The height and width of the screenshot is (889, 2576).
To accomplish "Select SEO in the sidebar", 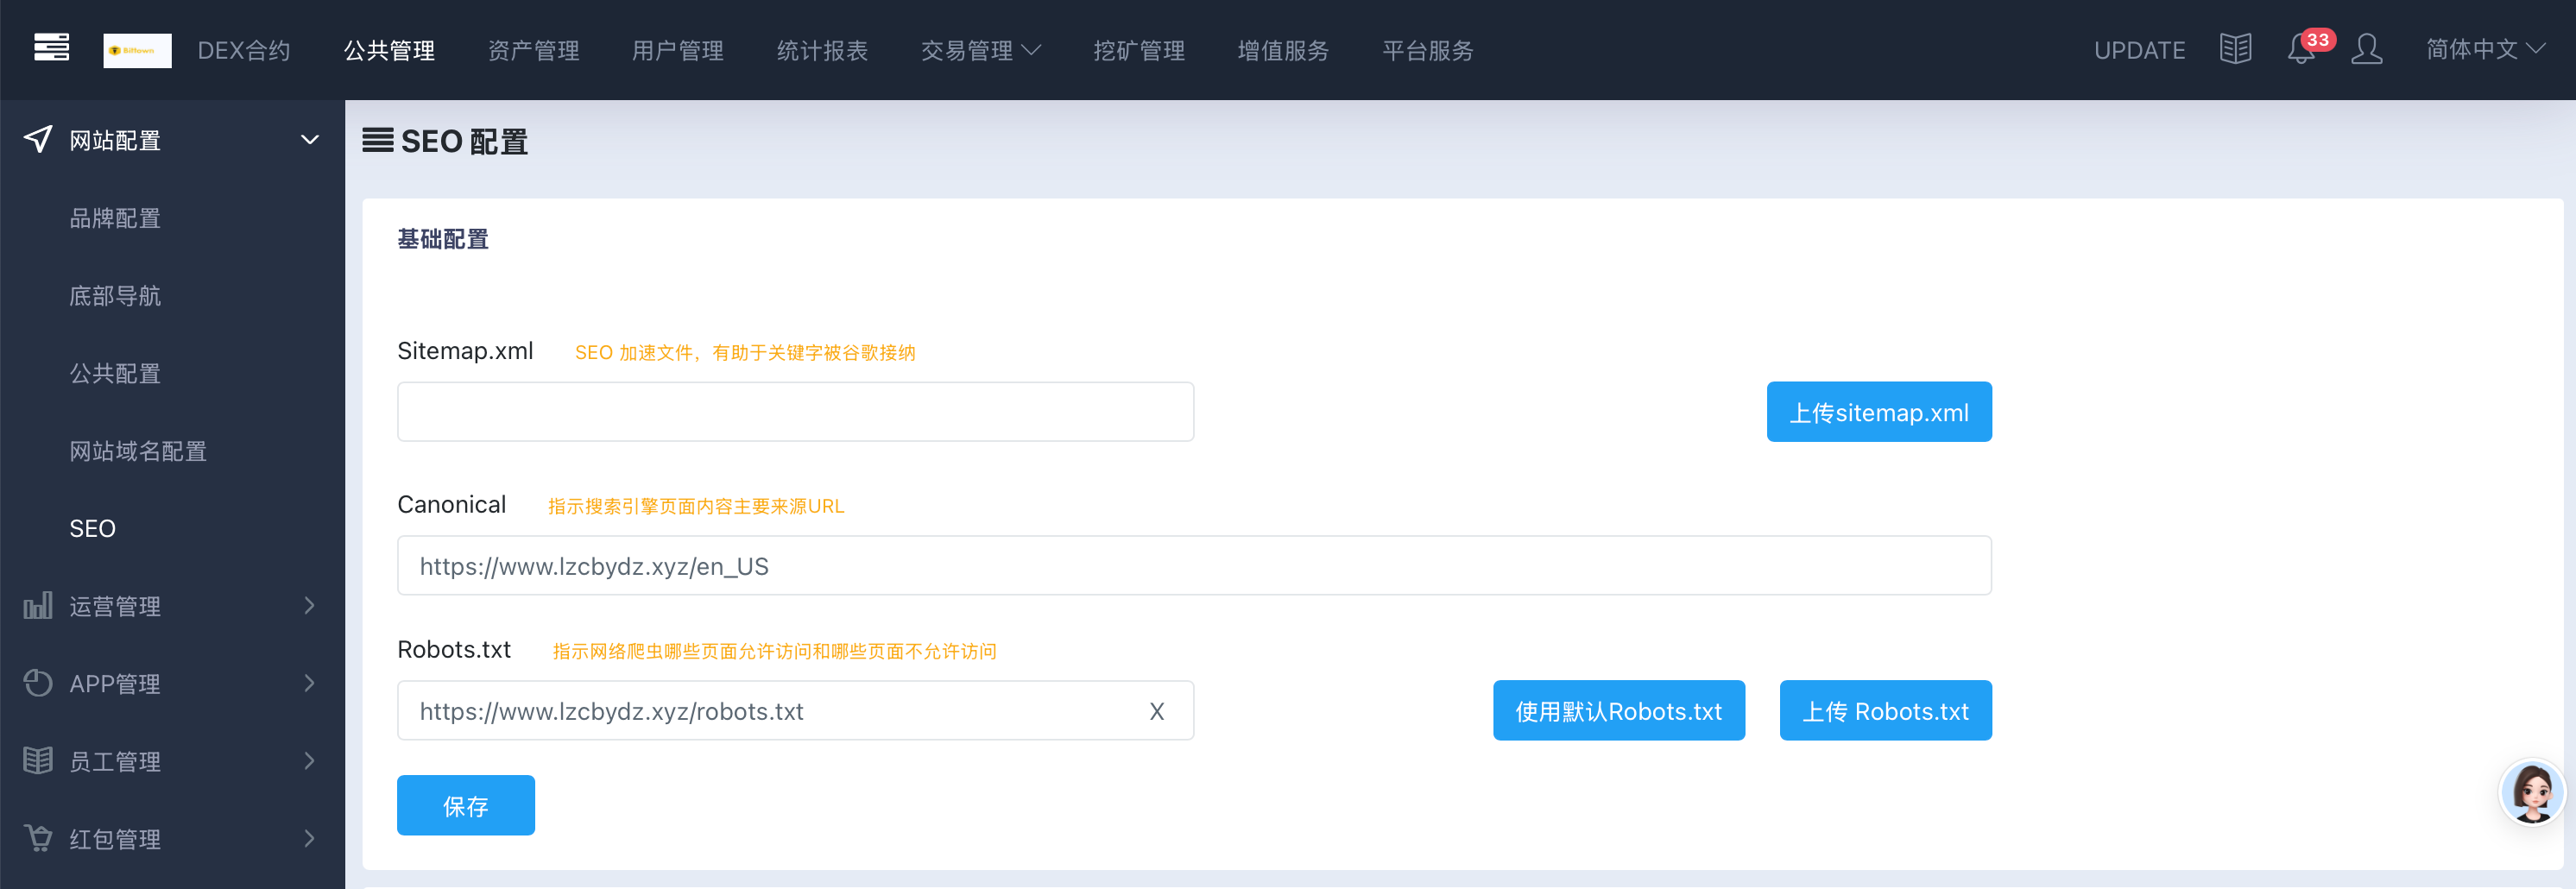I will click(x=92, y=528).
